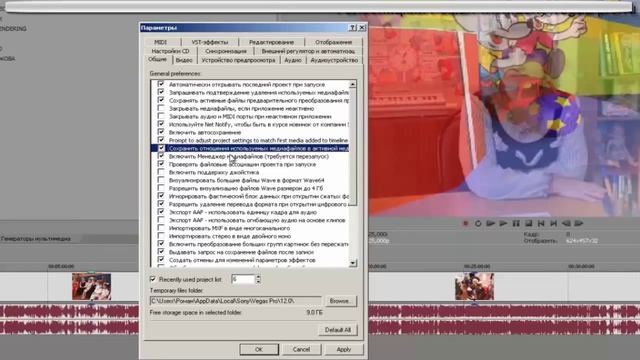
Task: Select the right video clip thumbnail on the timeline
Action: (x=474, y=287)
